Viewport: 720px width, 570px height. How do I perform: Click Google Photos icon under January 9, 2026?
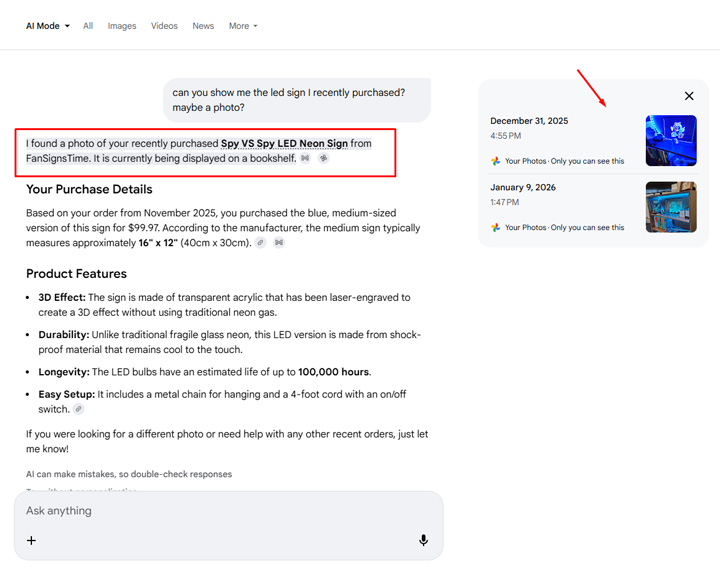pyautogui.click(x=496, y=228)
